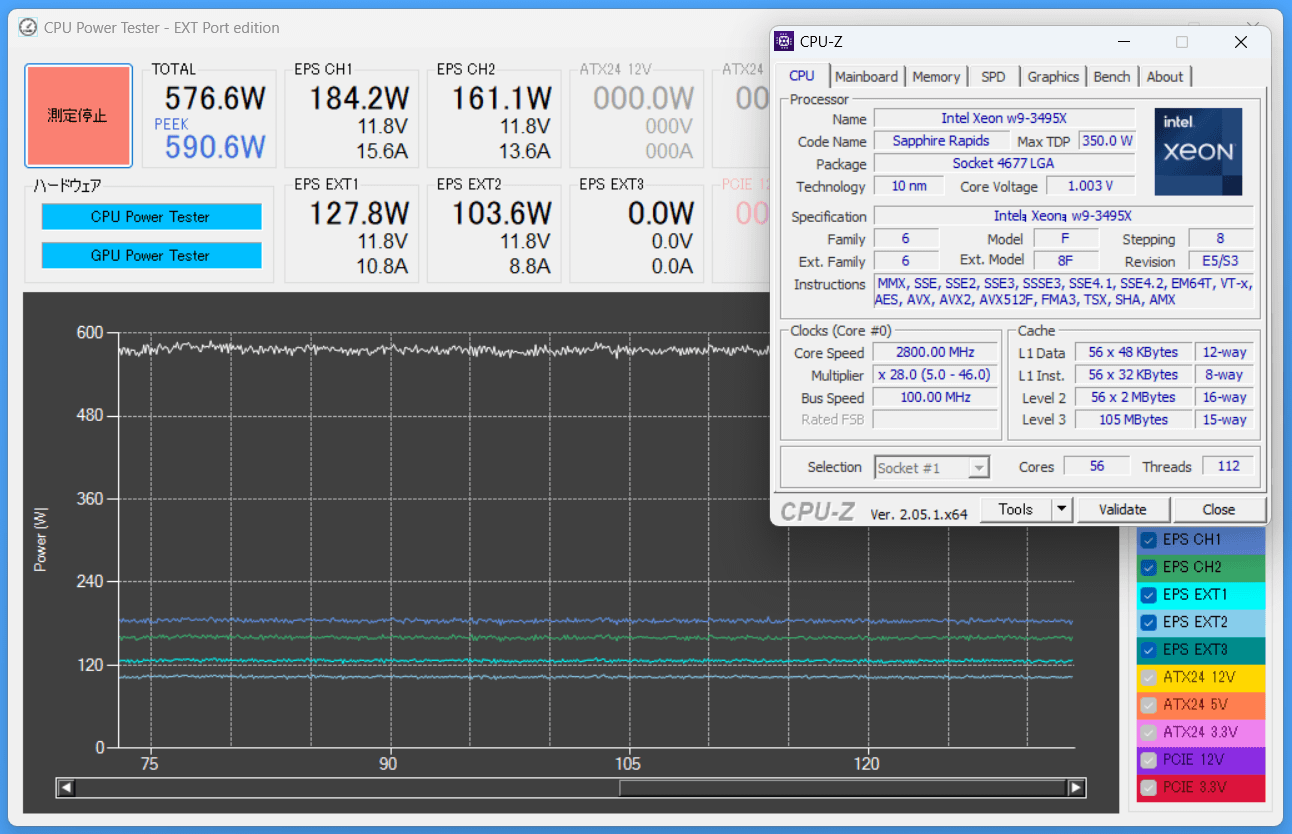This screenshot has width=1292, height=834.
Task: Open the Tools dropdown arrow in CPU-Z
Action: coord(1061,509)
